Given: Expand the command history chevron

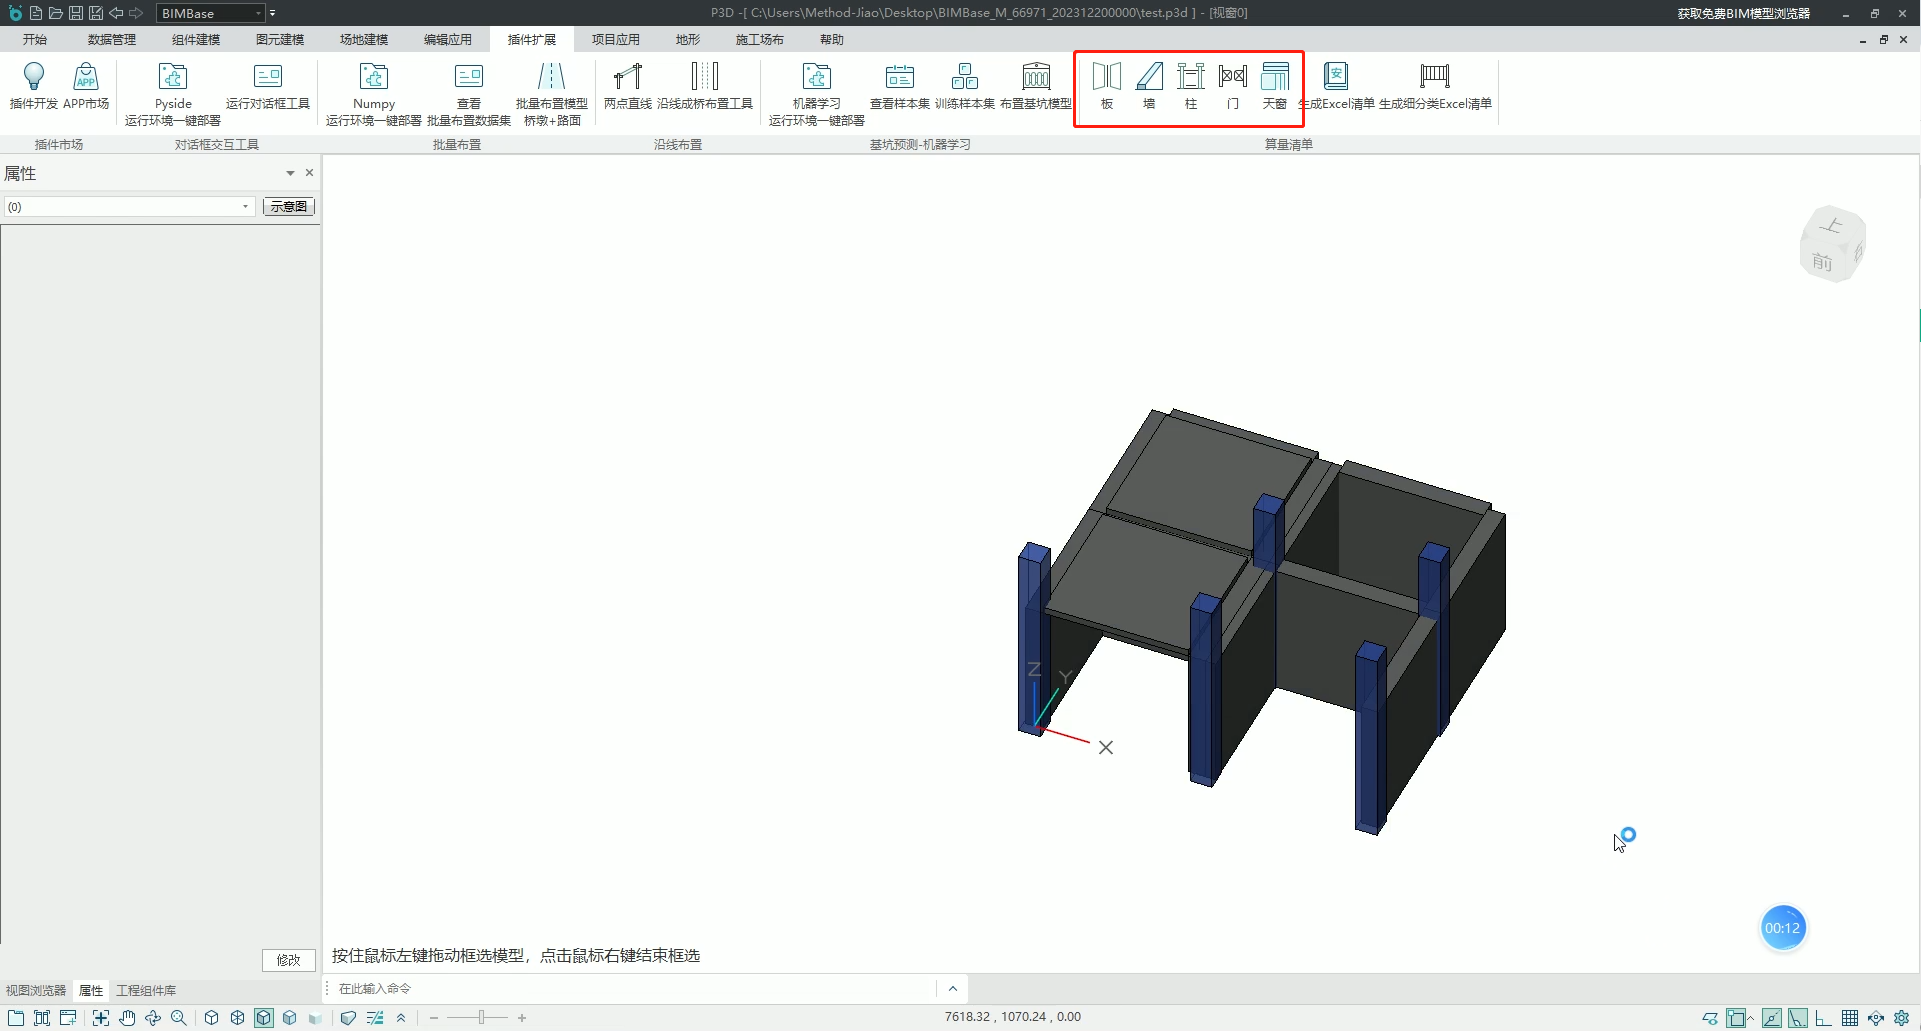Looking at the screenshot, I should pyautogui.click(x=952, y=989).
